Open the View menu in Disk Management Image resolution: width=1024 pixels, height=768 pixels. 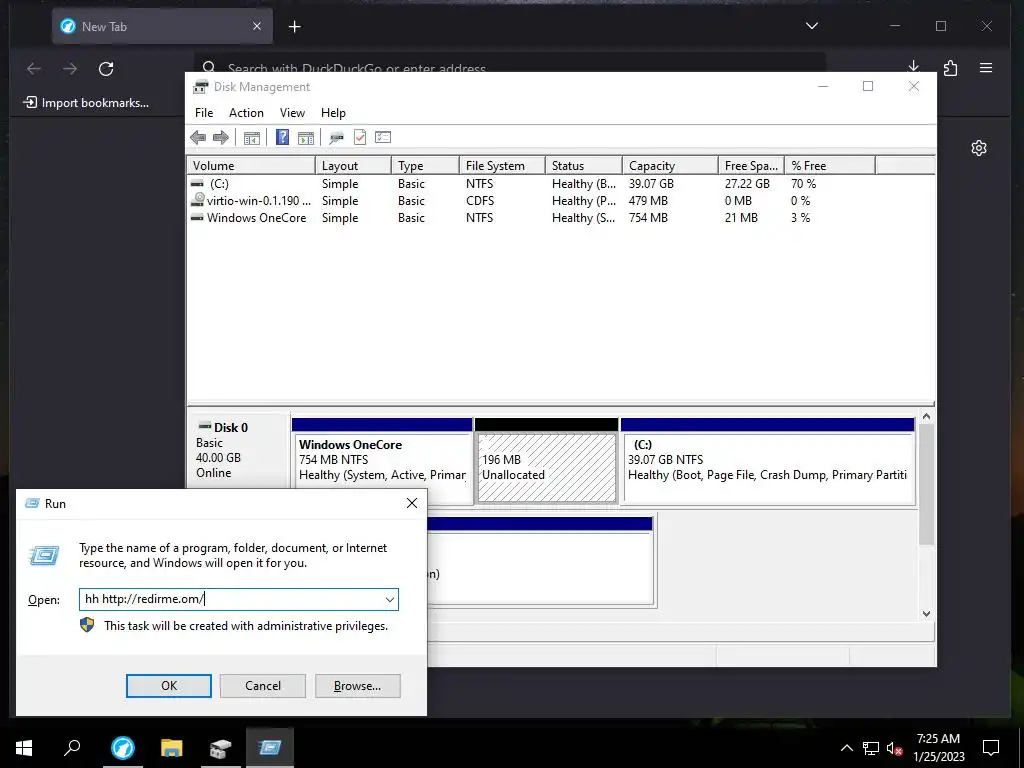point(293,113)
